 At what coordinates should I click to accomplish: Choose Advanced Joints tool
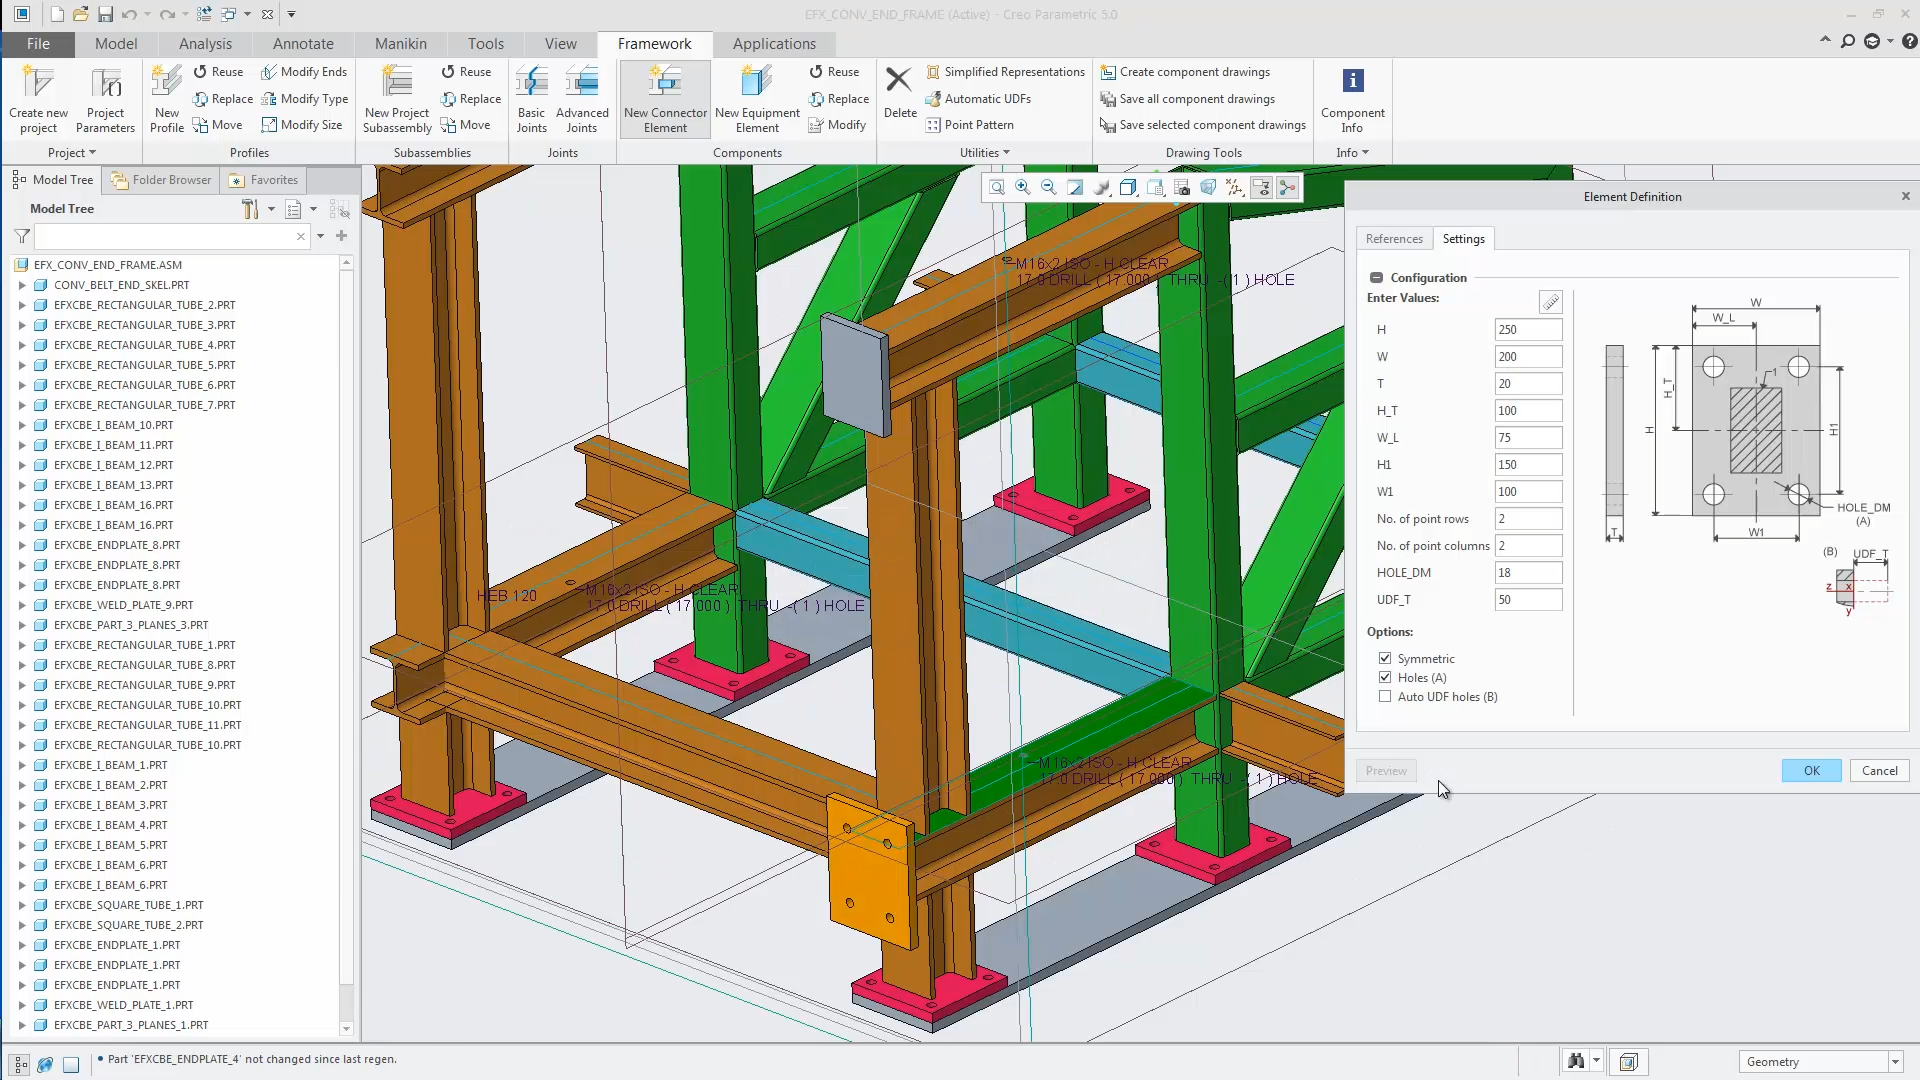tap(582, 99)
